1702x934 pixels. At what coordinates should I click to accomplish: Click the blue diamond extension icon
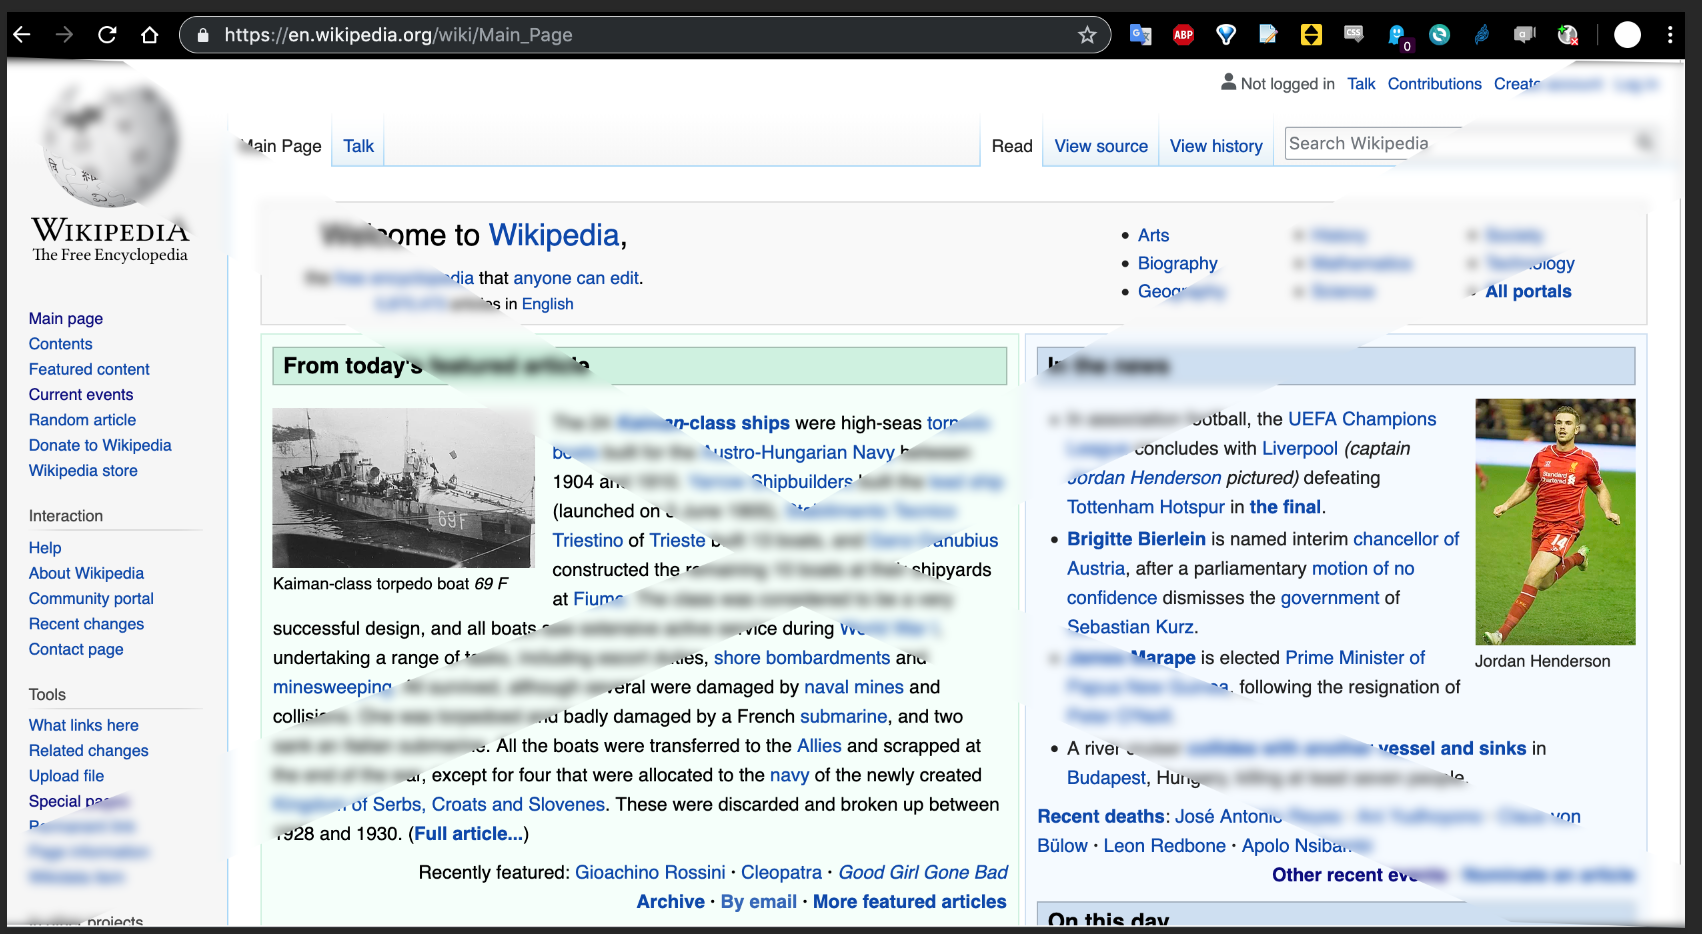tap(1226, 35)
